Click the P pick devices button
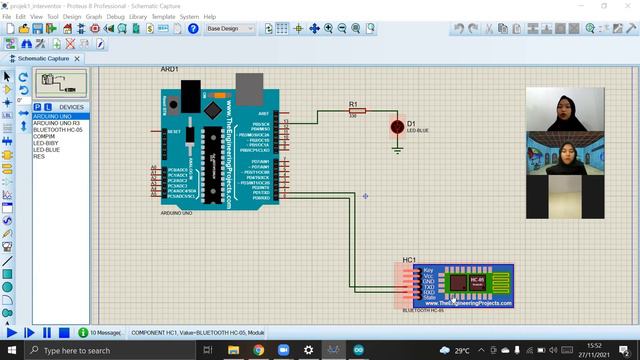 (38, 107)
